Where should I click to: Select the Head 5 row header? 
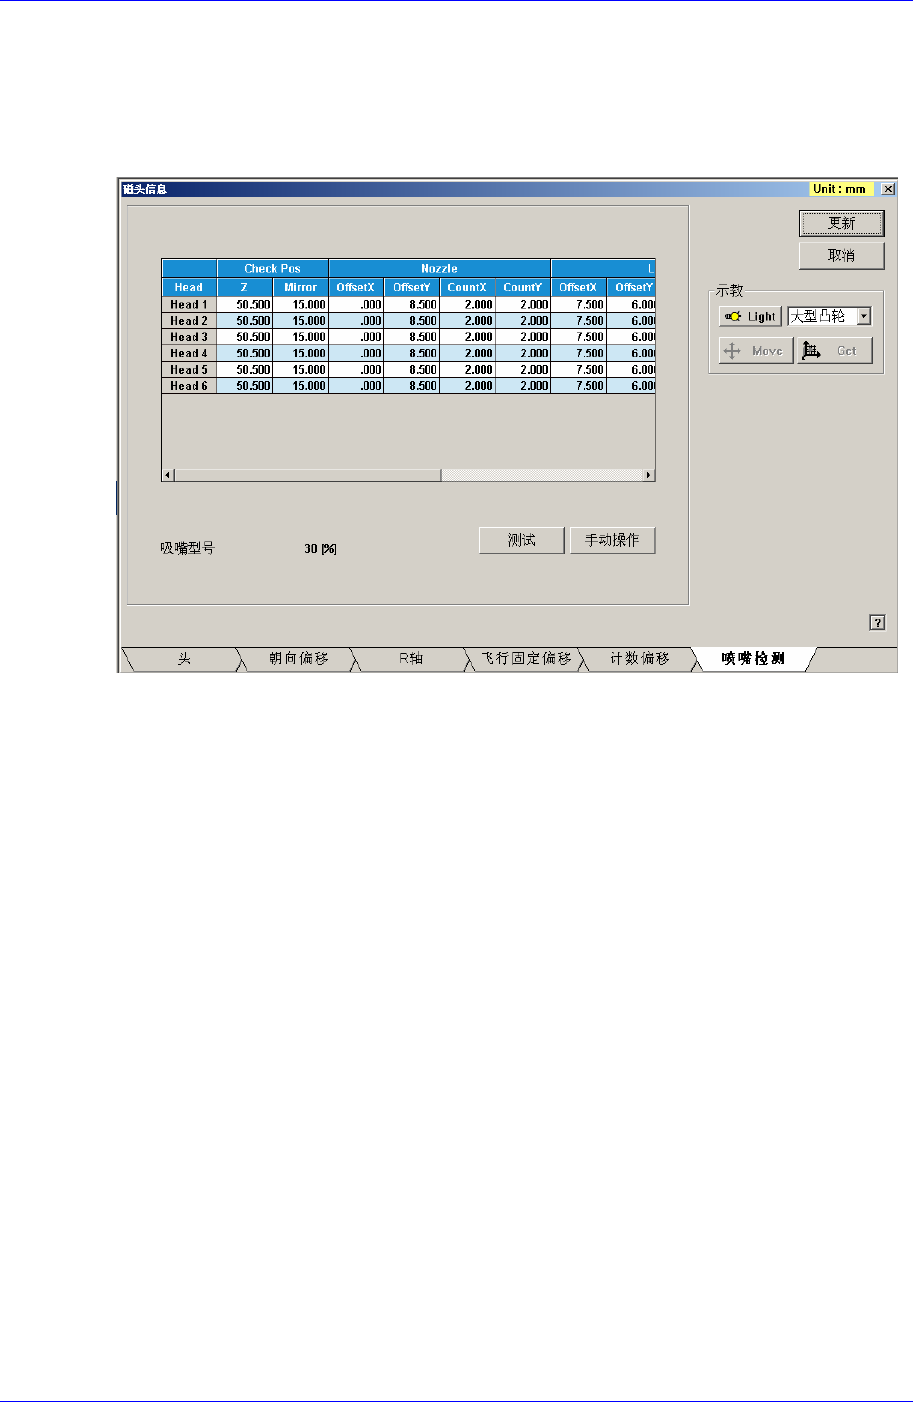click(x=189, y=369)
